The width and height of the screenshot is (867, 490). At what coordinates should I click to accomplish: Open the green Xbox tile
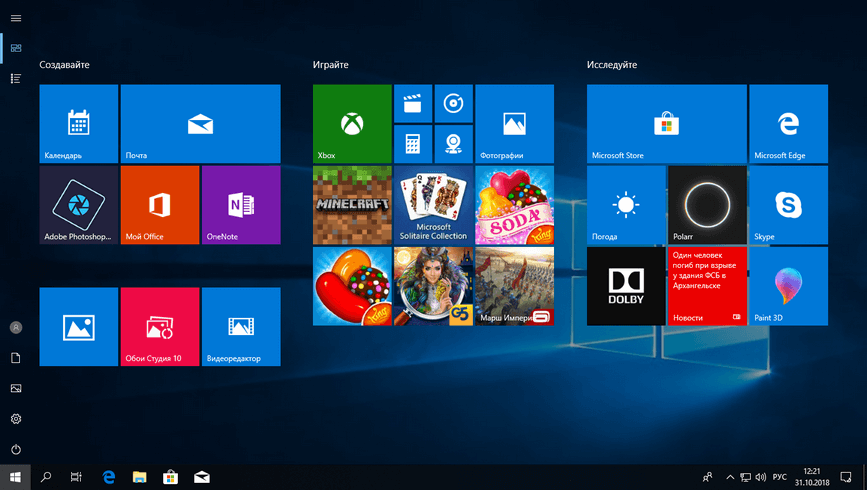352,123
